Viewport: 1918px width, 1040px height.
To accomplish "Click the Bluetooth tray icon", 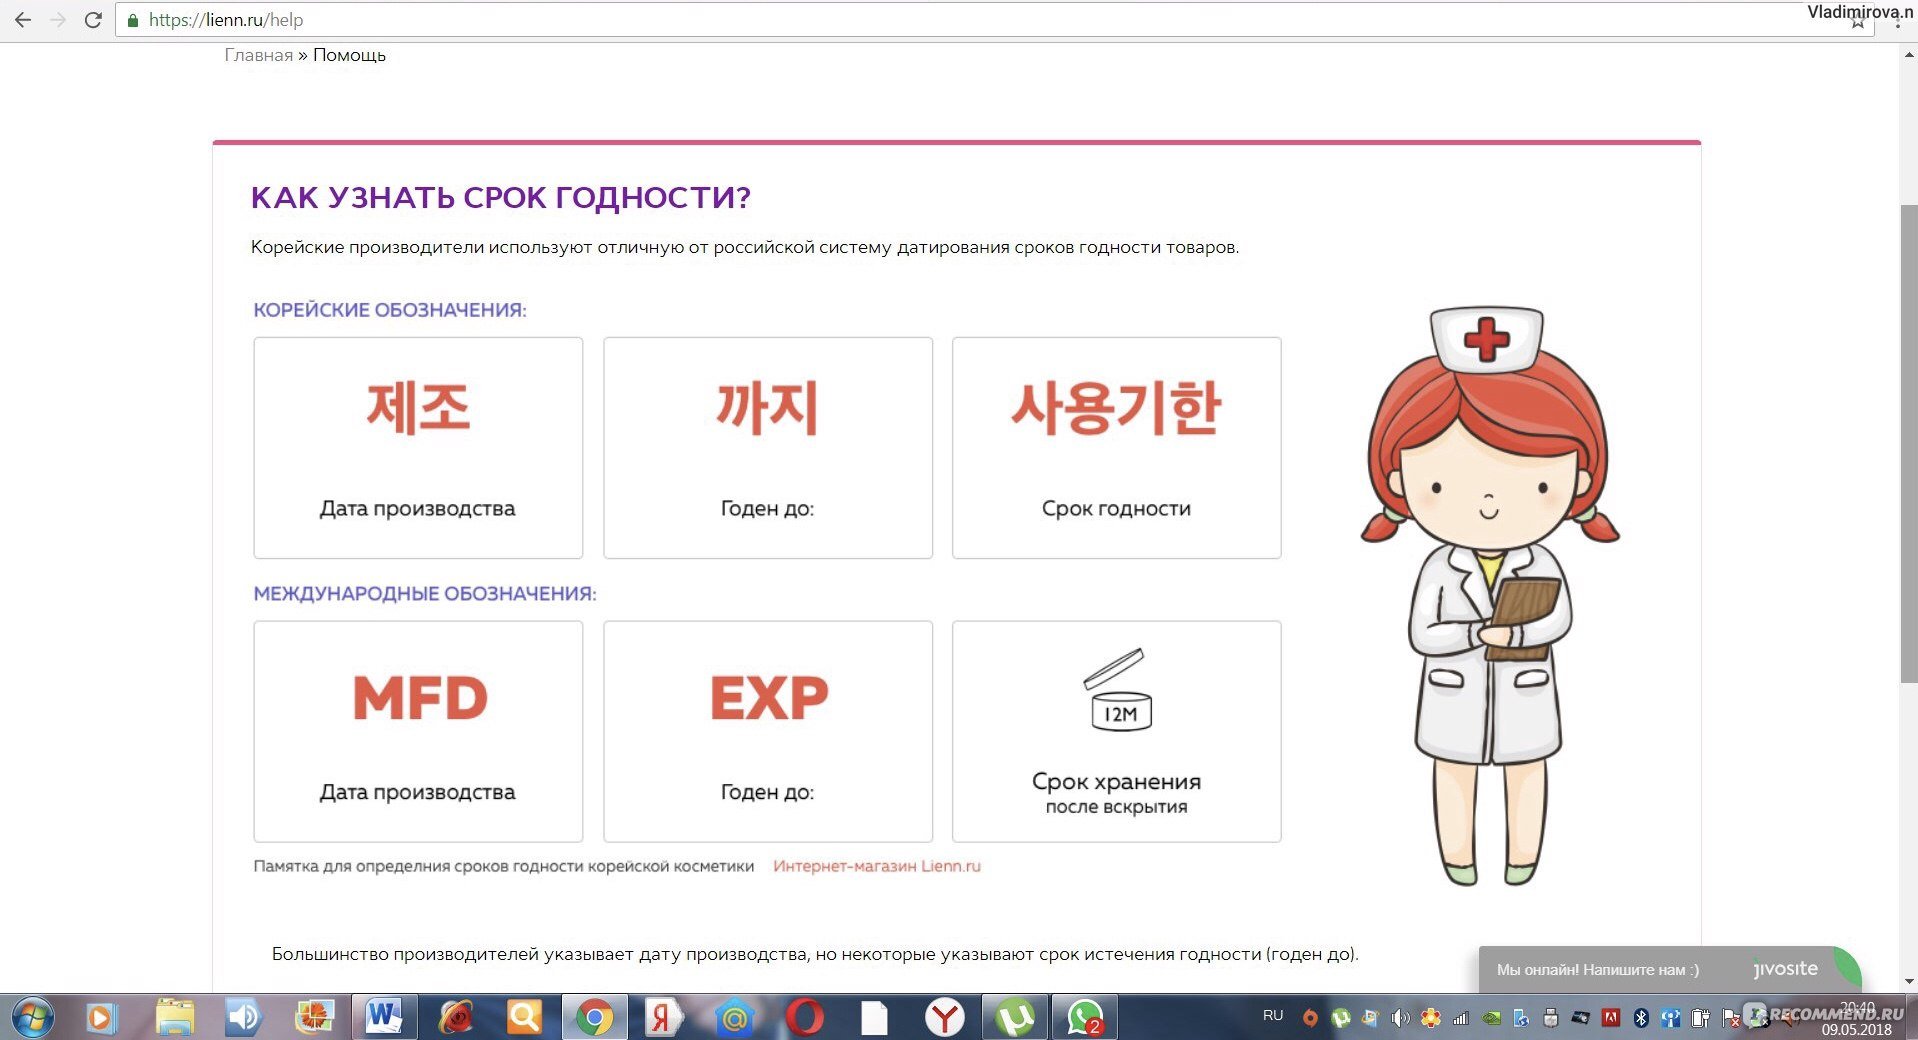I will coord(1640,1018).
